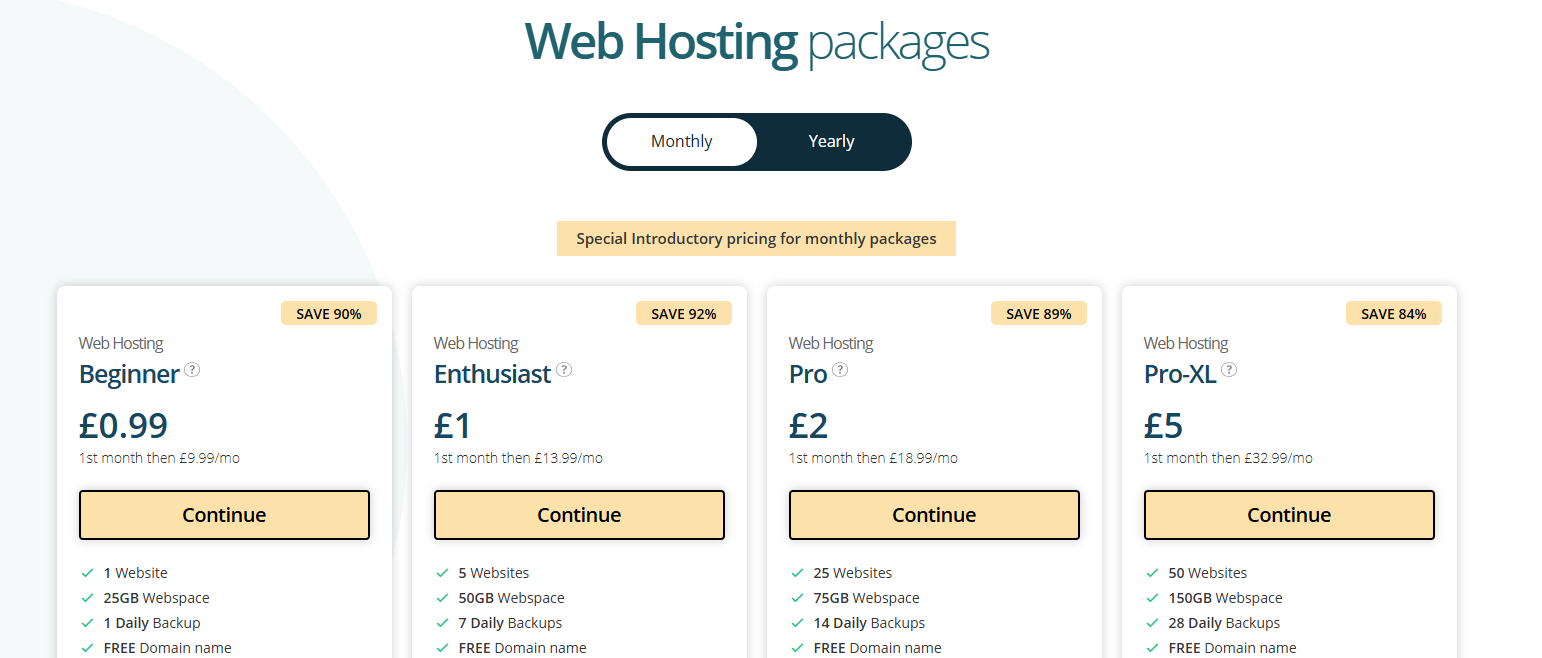Click the Pro-XL plan title

tap(1180, 374)
